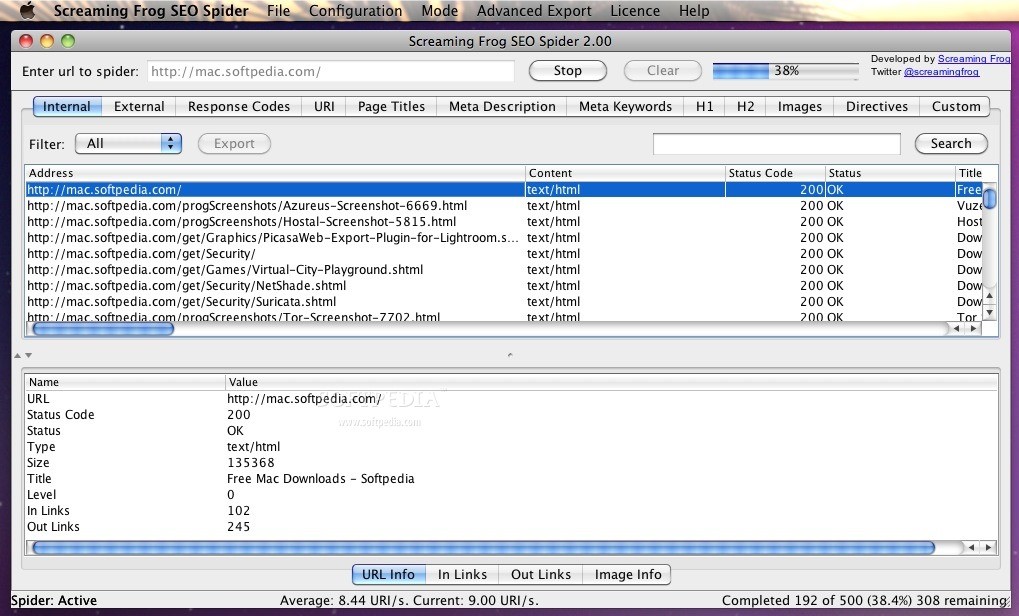Click the Clear button
Screen dimensions: 1019x616
(x=662, y=71)
